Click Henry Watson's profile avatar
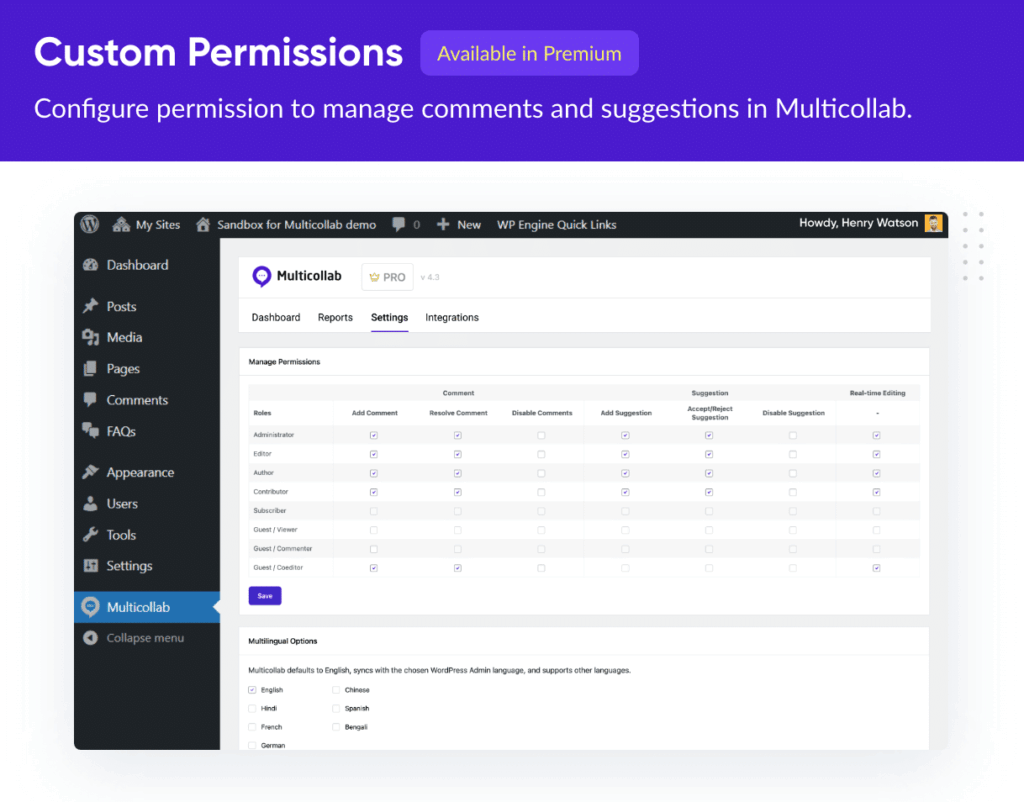 [933, 224]
